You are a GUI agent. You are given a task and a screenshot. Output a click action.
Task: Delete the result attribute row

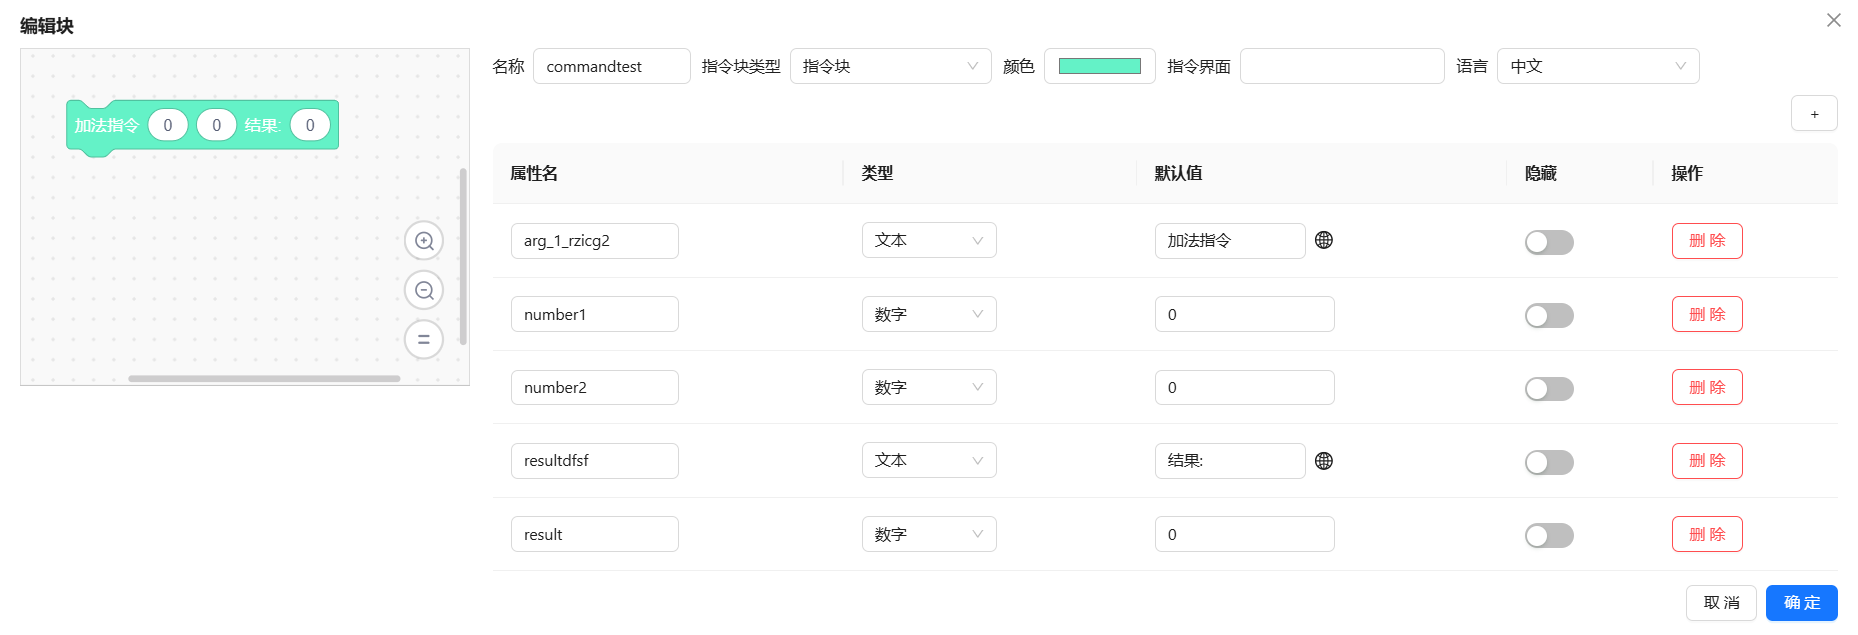(x=1707, y=534)
